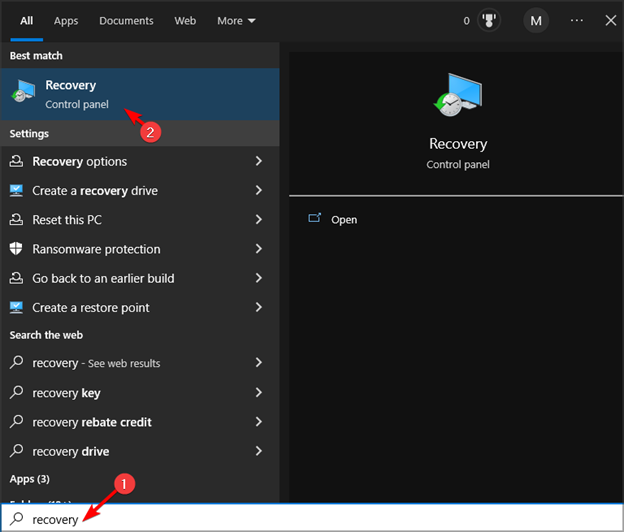The width and height of the screenshot is (624, 532).
Task: Click the rewards trophy icon in header
Action: click(x=491, y=21)
